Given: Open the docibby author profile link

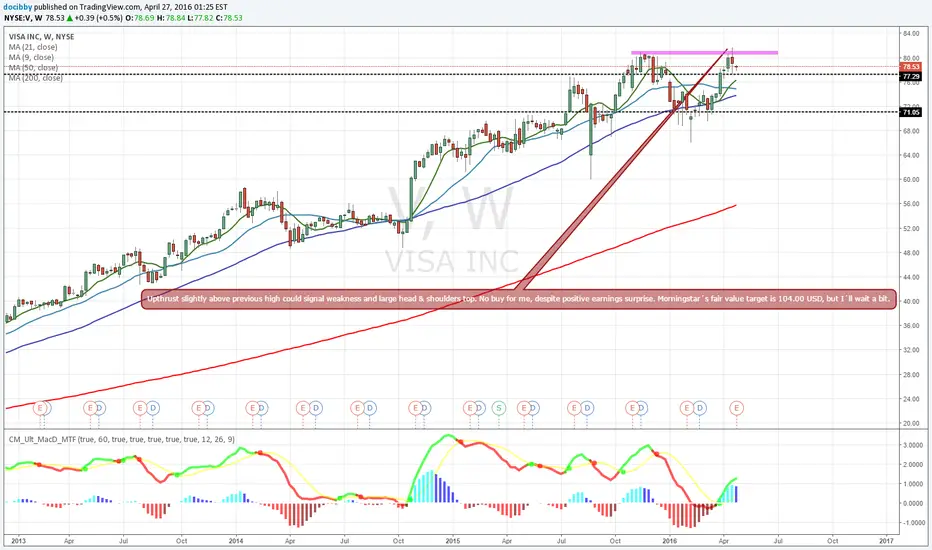Looking at the screenshot, I should pyautogui.click(x=17, y=7).
